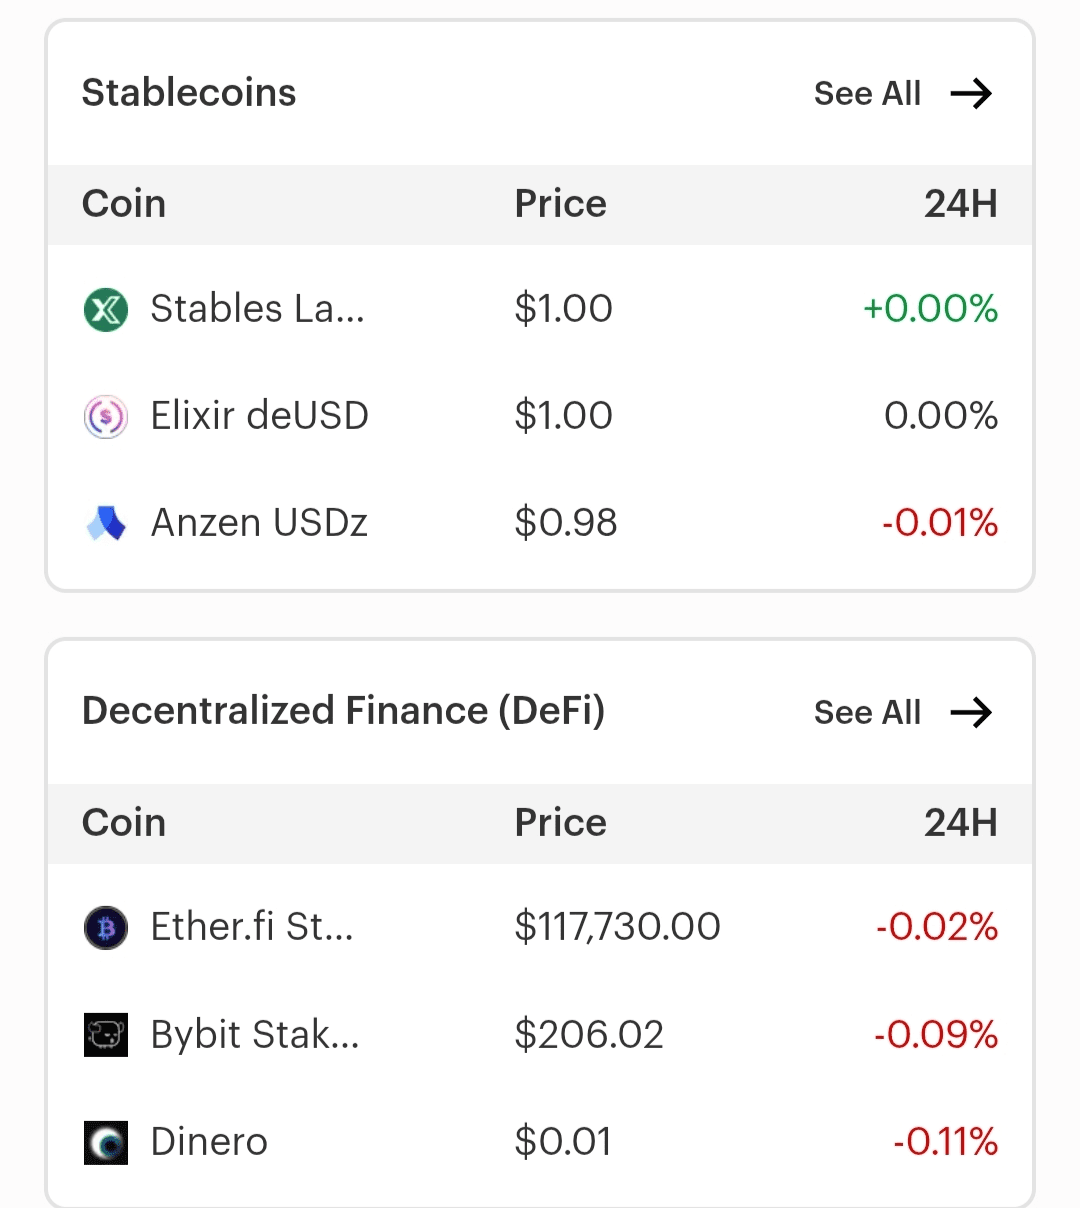1080x1208 pixels.
Task: Click the Stablecoins section title
Action: click(x=189, y=93)
